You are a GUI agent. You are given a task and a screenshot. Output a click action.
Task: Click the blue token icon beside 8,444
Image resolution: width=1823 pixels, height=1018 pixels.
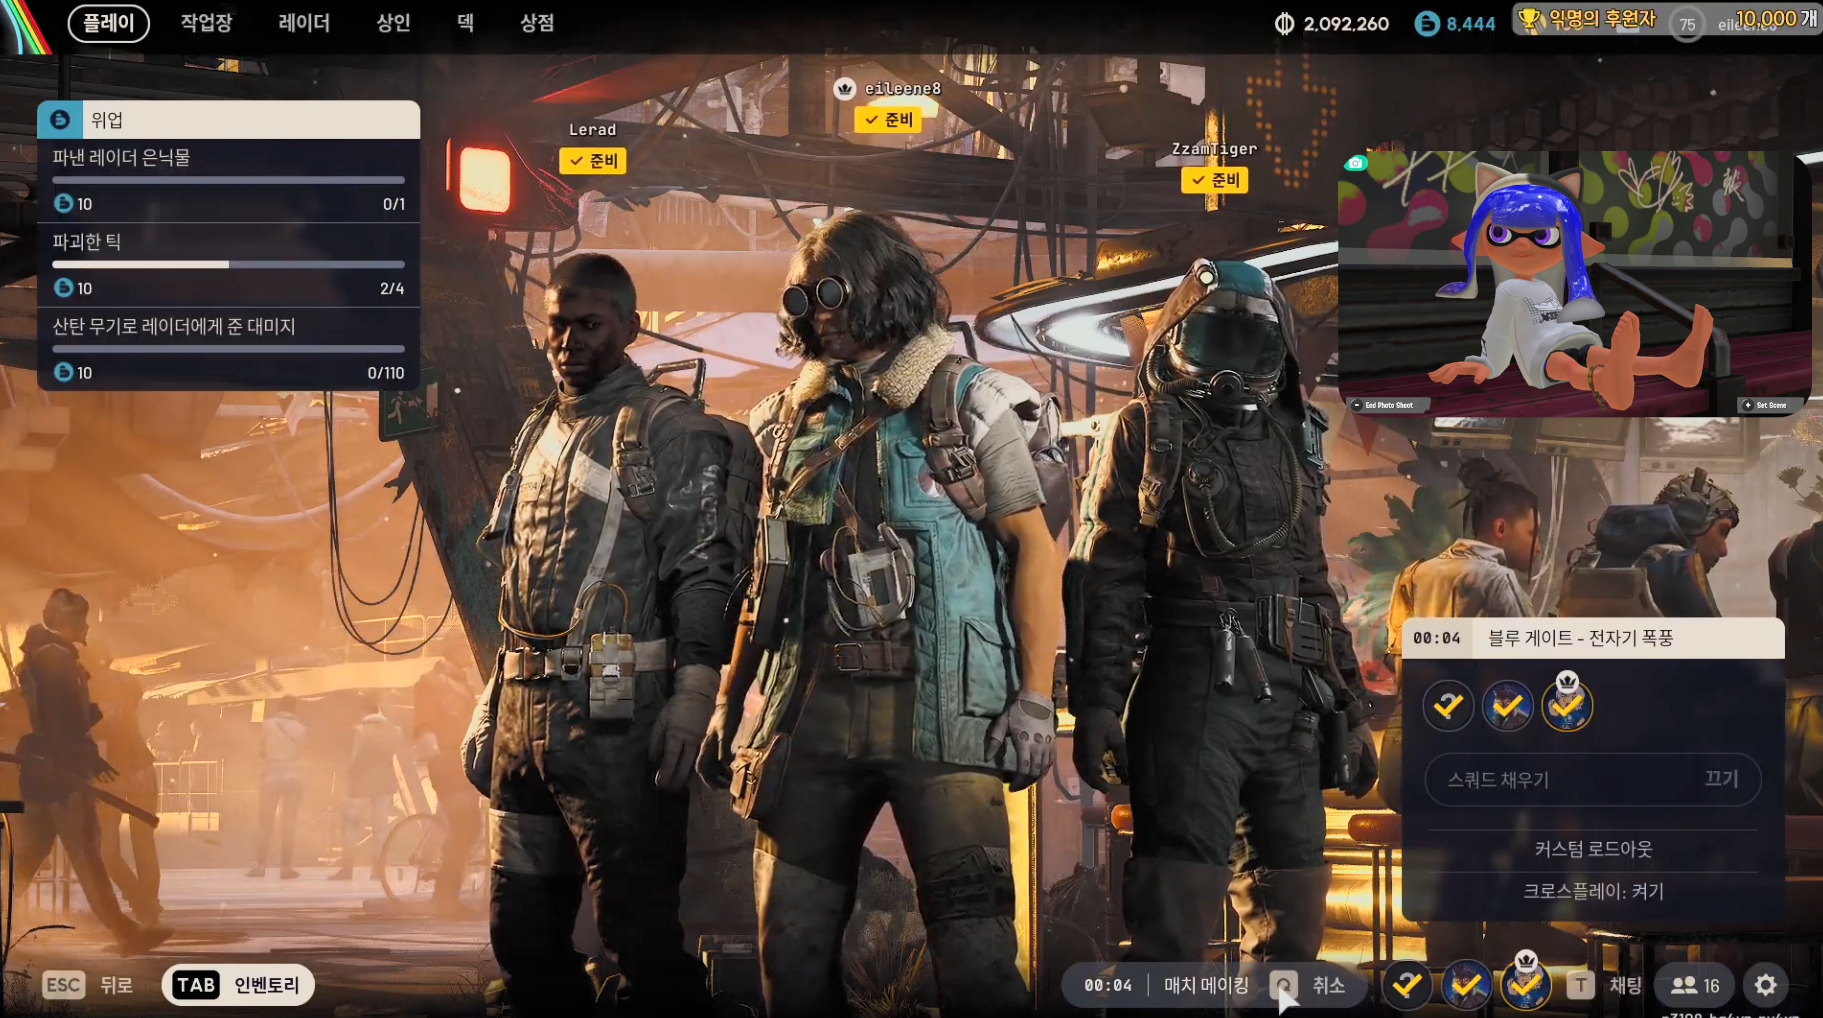tap(1427, 24)
